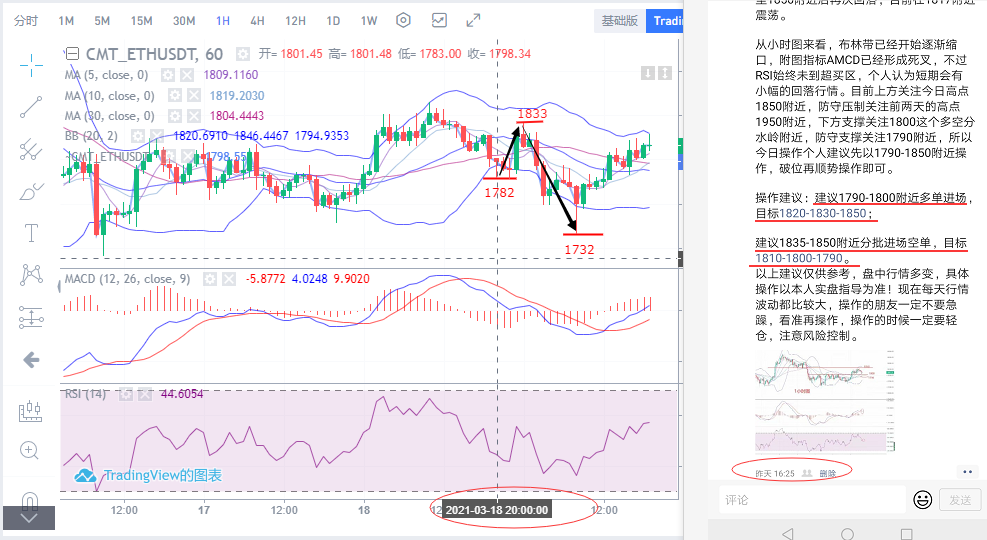Click the back arrow in left toolbar
This screenshot has width=987, height=540.
point(31,360)
